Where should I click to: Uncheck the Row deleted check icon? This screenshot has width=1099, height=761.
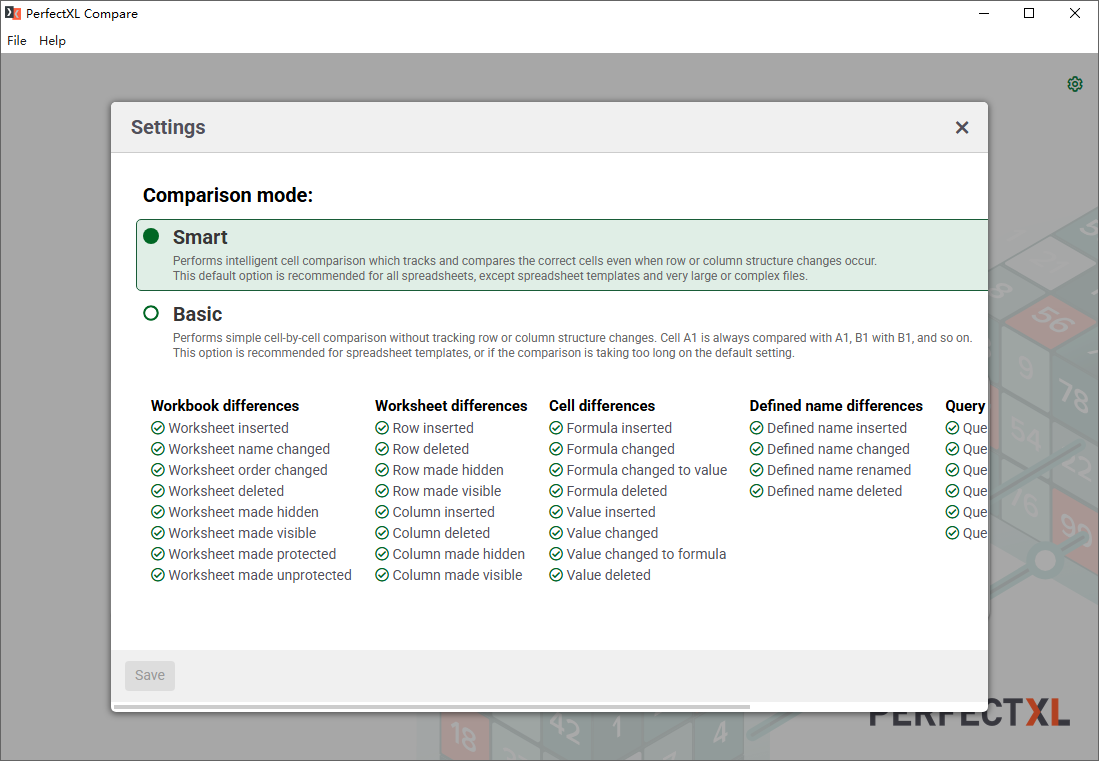click(x=382, y=449)
